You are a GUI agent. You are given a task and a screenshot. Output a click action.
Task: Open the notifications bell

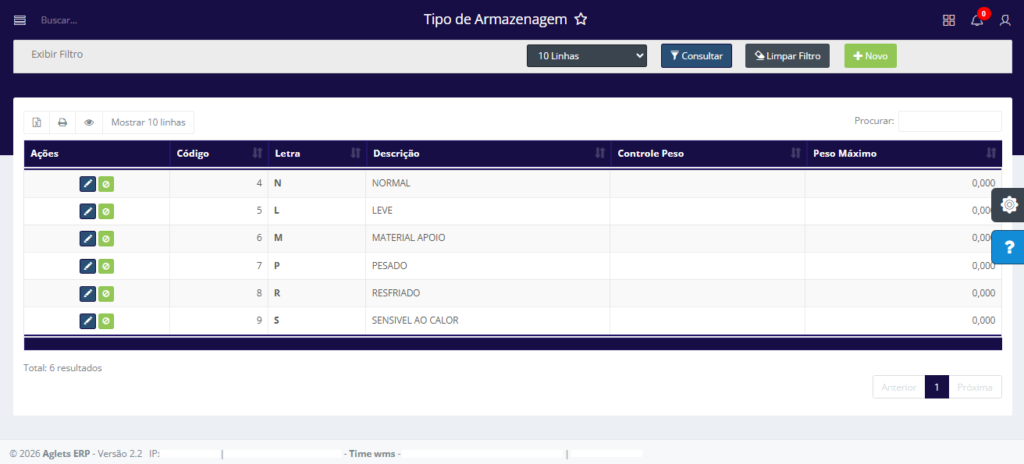point(977,20)
